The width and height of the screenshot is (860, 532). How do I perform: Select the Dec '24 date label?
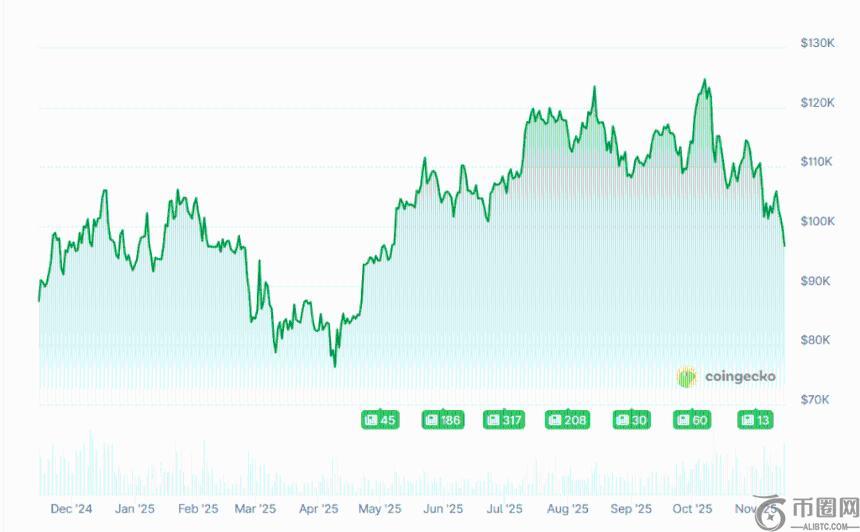(71, 508)
